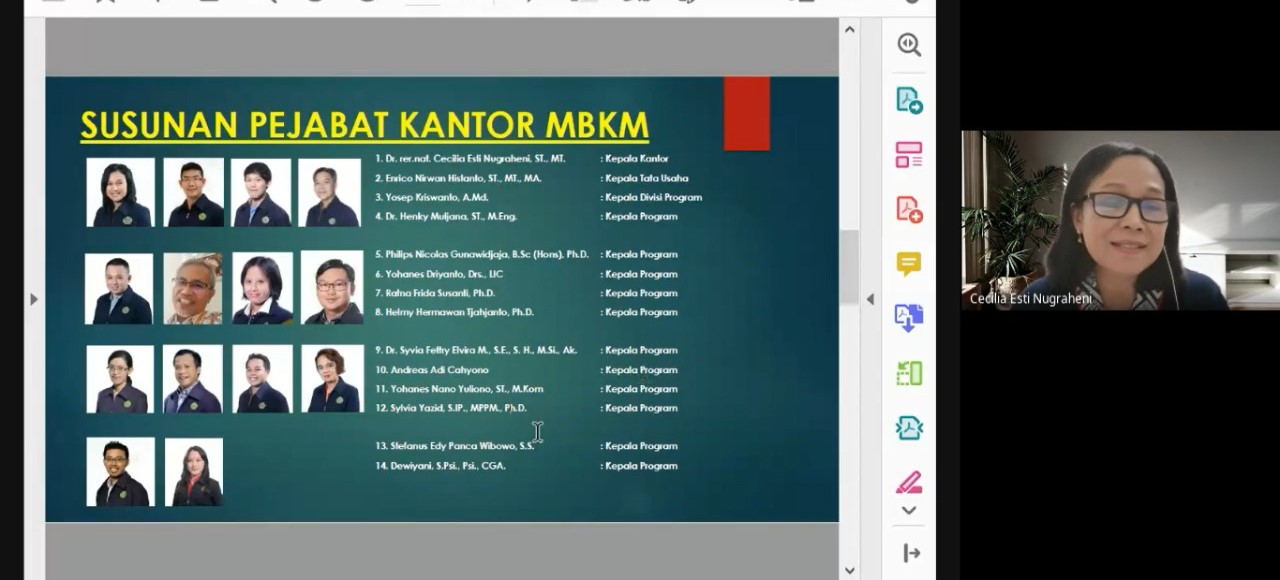Select Cecilia Esti Nugraheni's video tile
This screenshot has width=1280, height=580.
[1120, 220]
